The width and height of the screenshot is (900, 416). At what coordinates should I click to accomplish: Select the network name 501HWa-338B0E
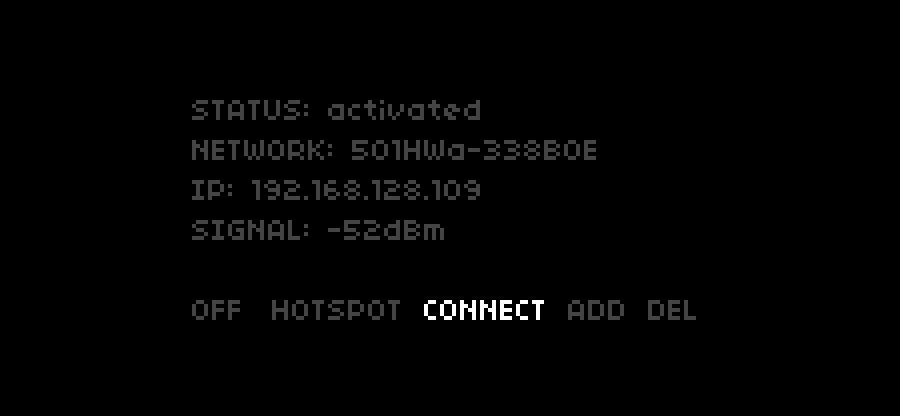[x=474, y=150]
